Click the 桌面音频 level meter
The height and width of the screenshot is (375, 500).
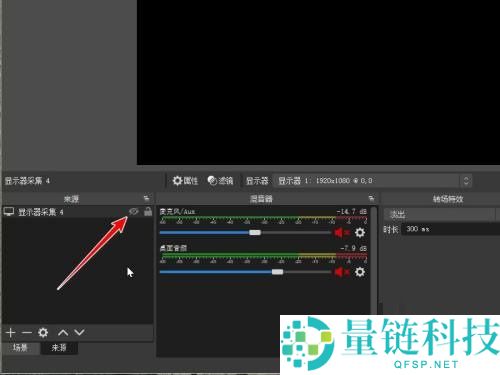pyautogui.click(x=264, y=258)
